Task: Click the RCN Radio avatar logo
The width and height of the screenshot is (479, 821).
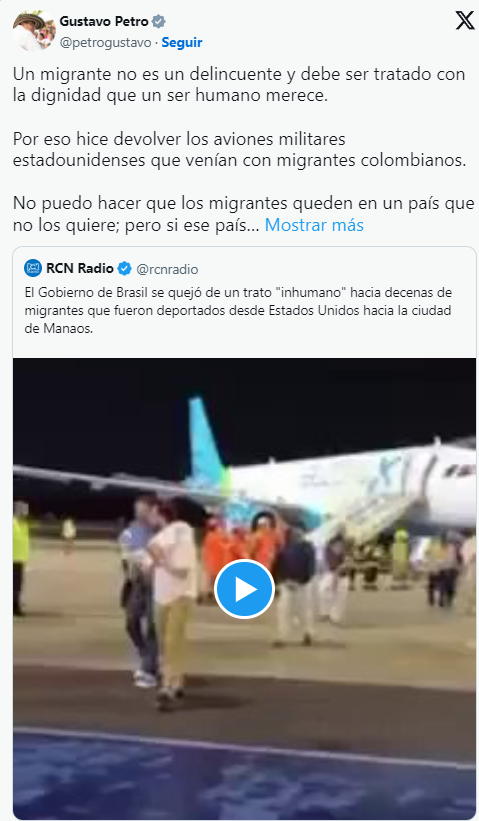Action: [x=33, y=269]
